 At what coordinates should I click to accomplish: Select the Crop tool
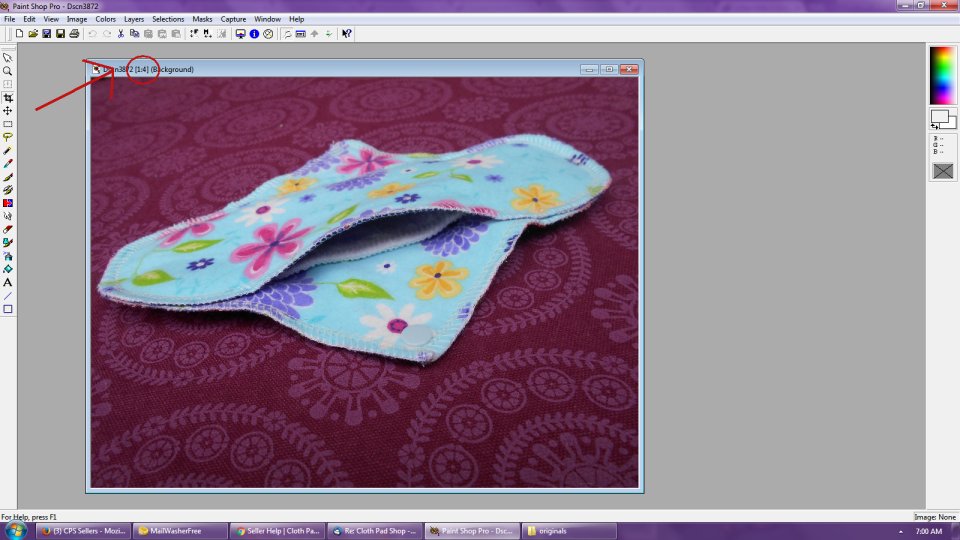[8, 98]
